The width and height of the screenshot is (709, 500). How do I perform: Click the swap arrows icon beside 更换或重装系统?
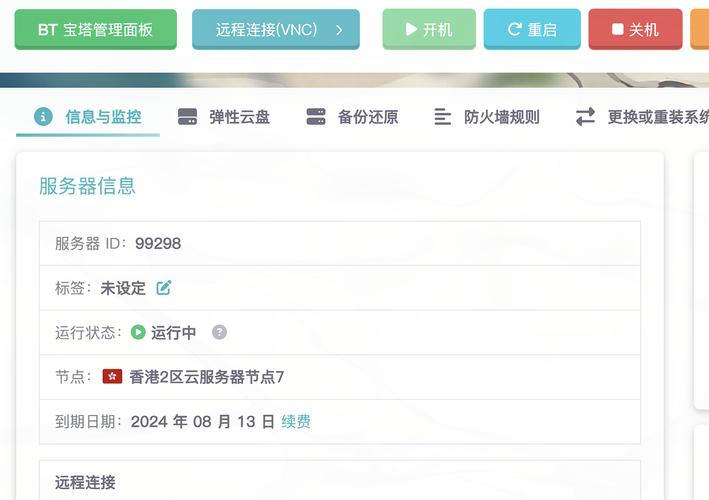(x=585, y=117)
